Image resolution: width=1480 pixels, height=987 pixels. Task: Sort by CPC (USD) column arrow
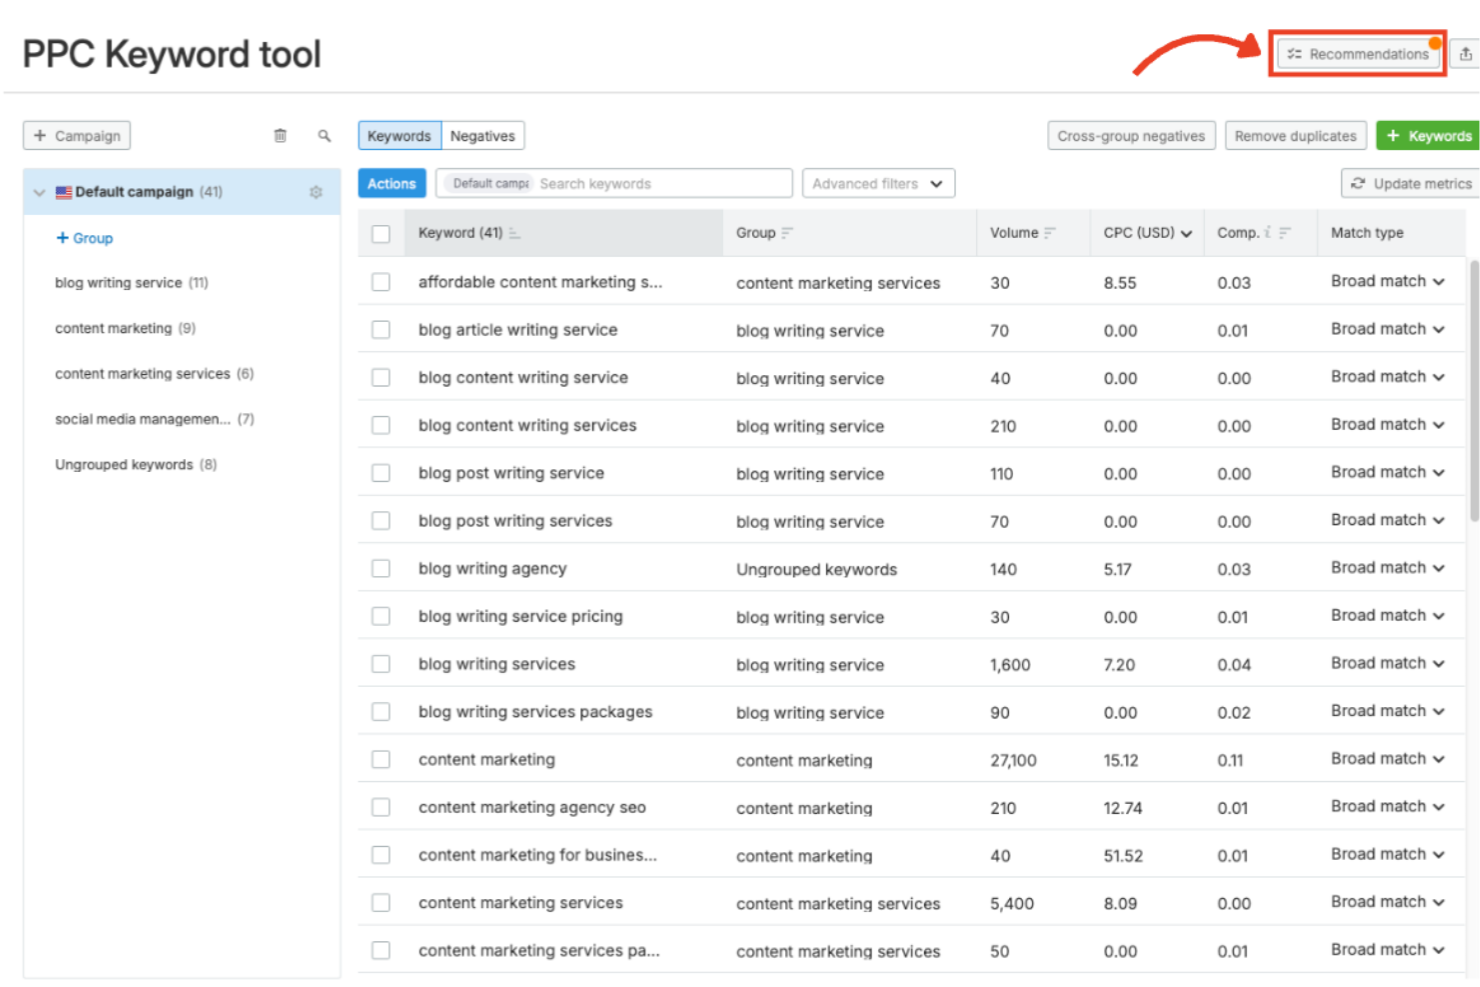coord(1186,234)
